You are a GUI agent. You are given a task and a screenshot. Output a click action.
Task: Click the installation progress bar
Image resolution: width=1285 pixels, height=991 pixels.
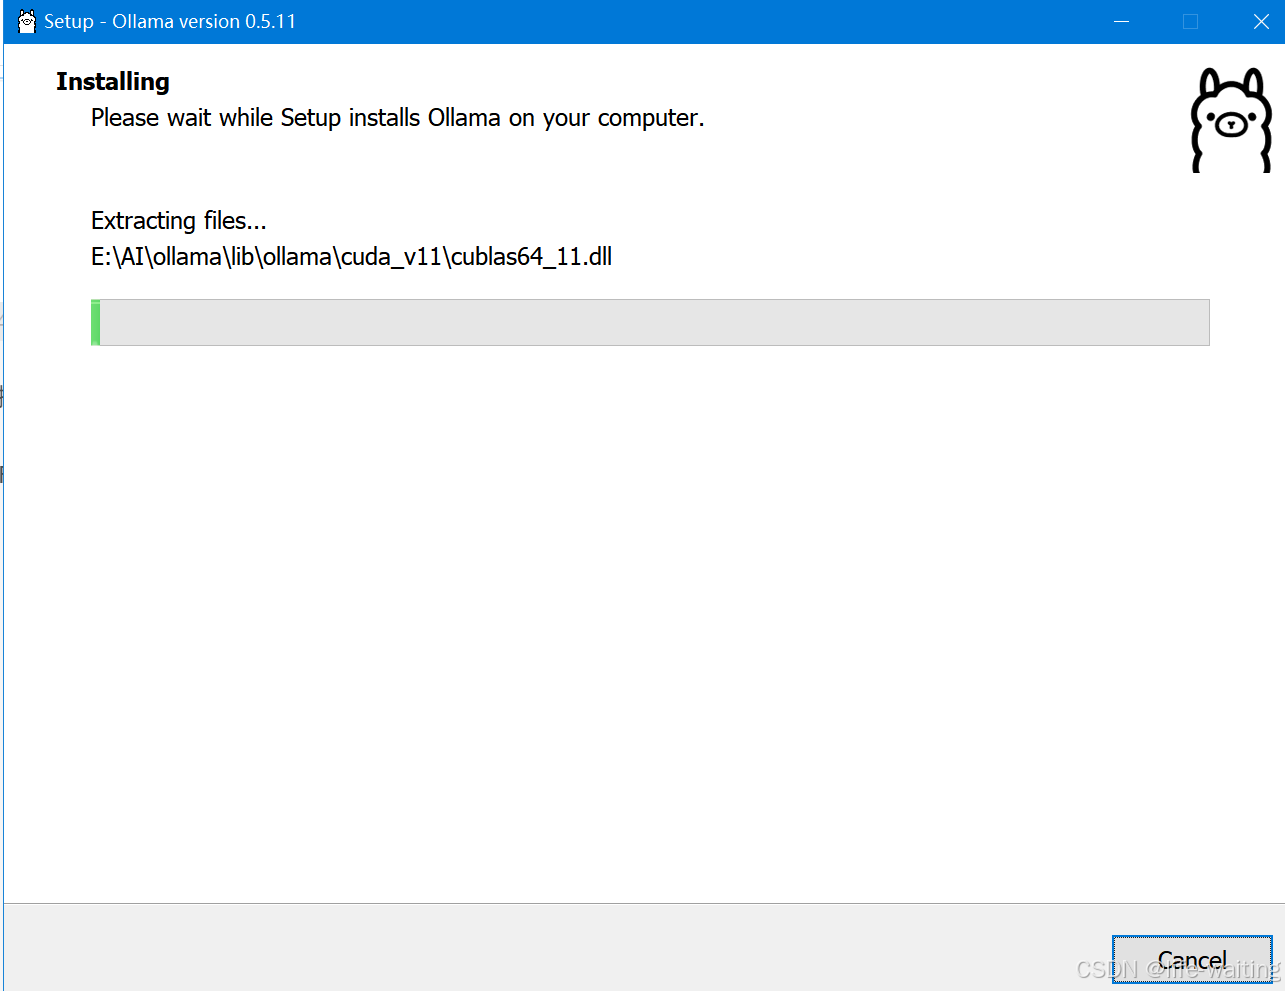pyautogui.click(x=650, y=322)
